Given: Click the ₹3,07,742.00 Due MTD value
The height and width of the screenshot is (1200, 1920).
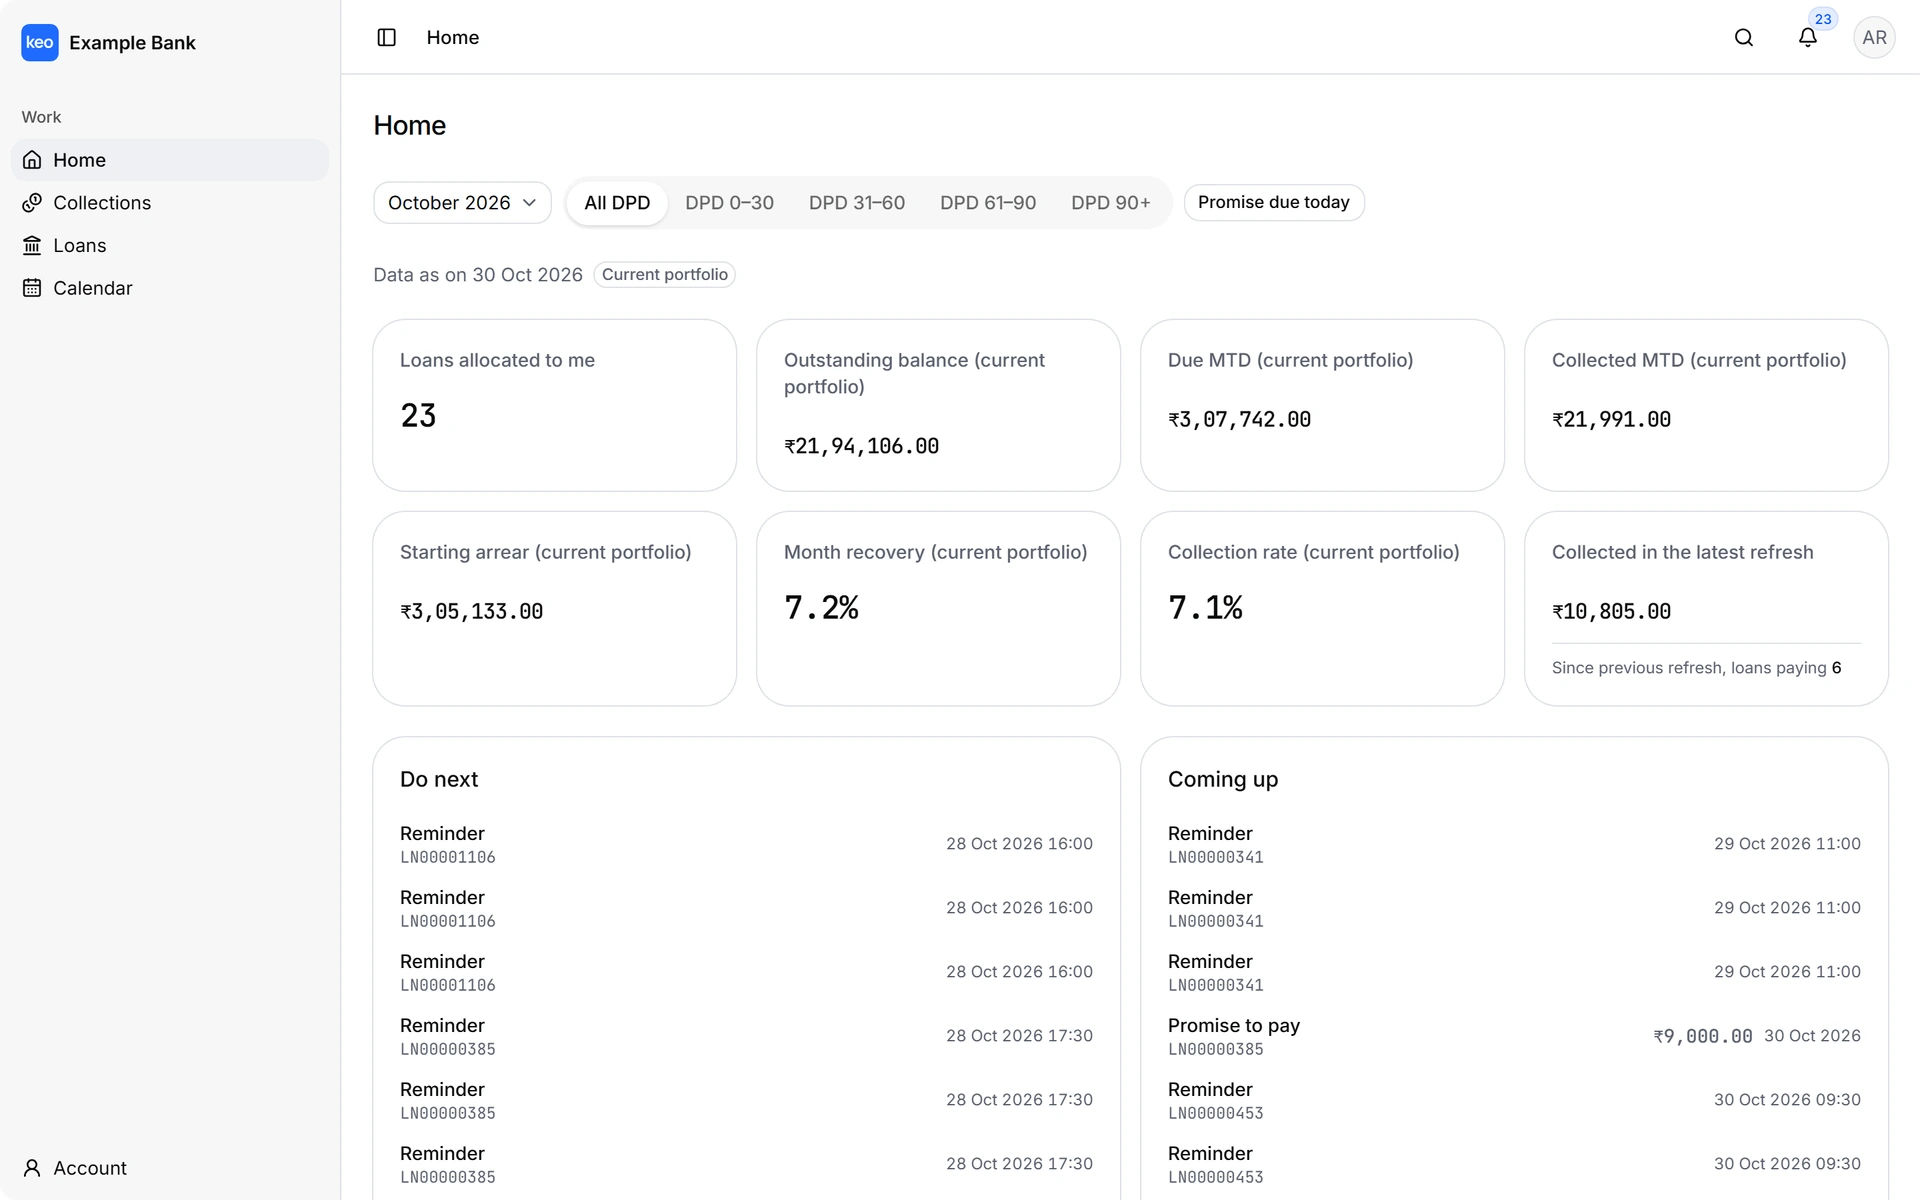Looking at the screenshot, I should (1240, 420).
